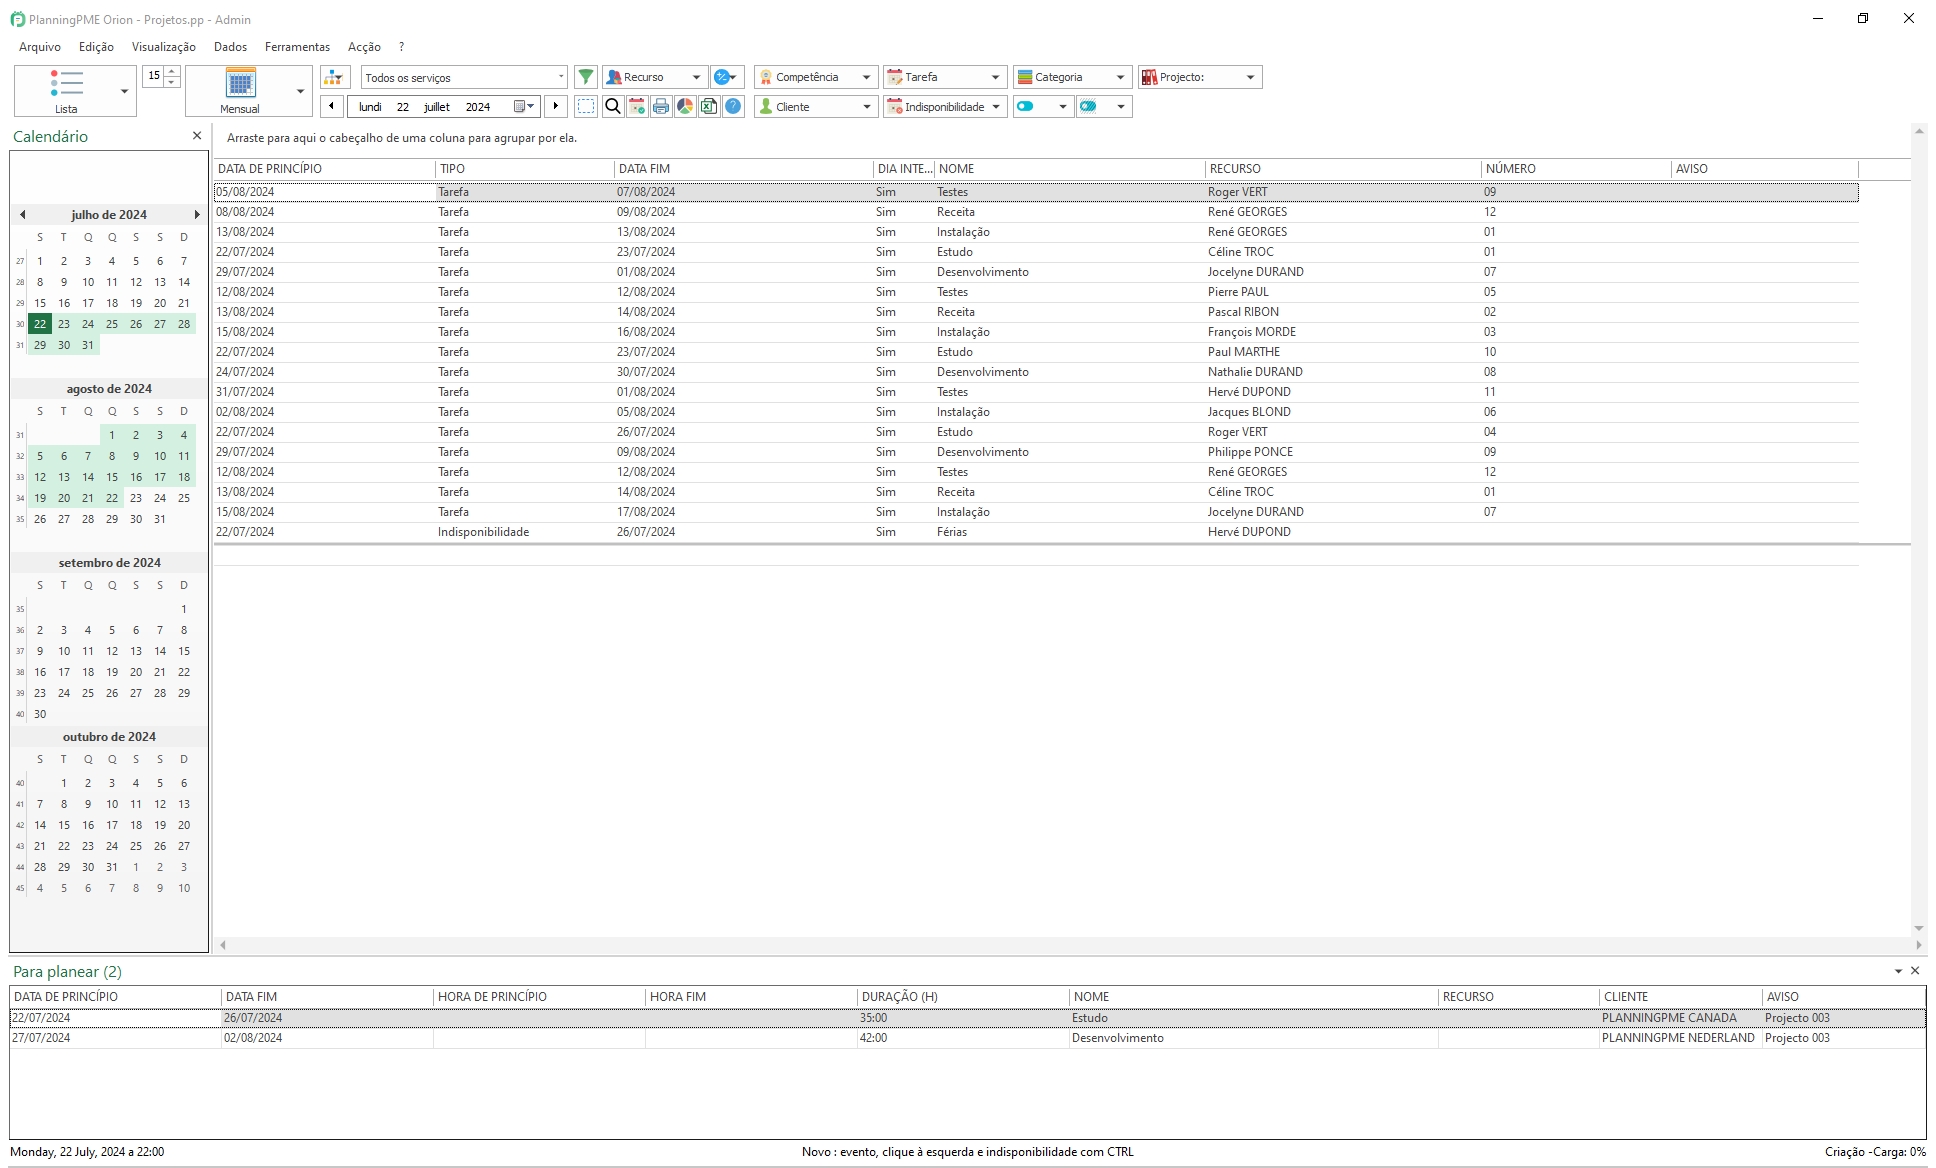
Task: Show previous month in Calendário panel
Action: point(22,214)
